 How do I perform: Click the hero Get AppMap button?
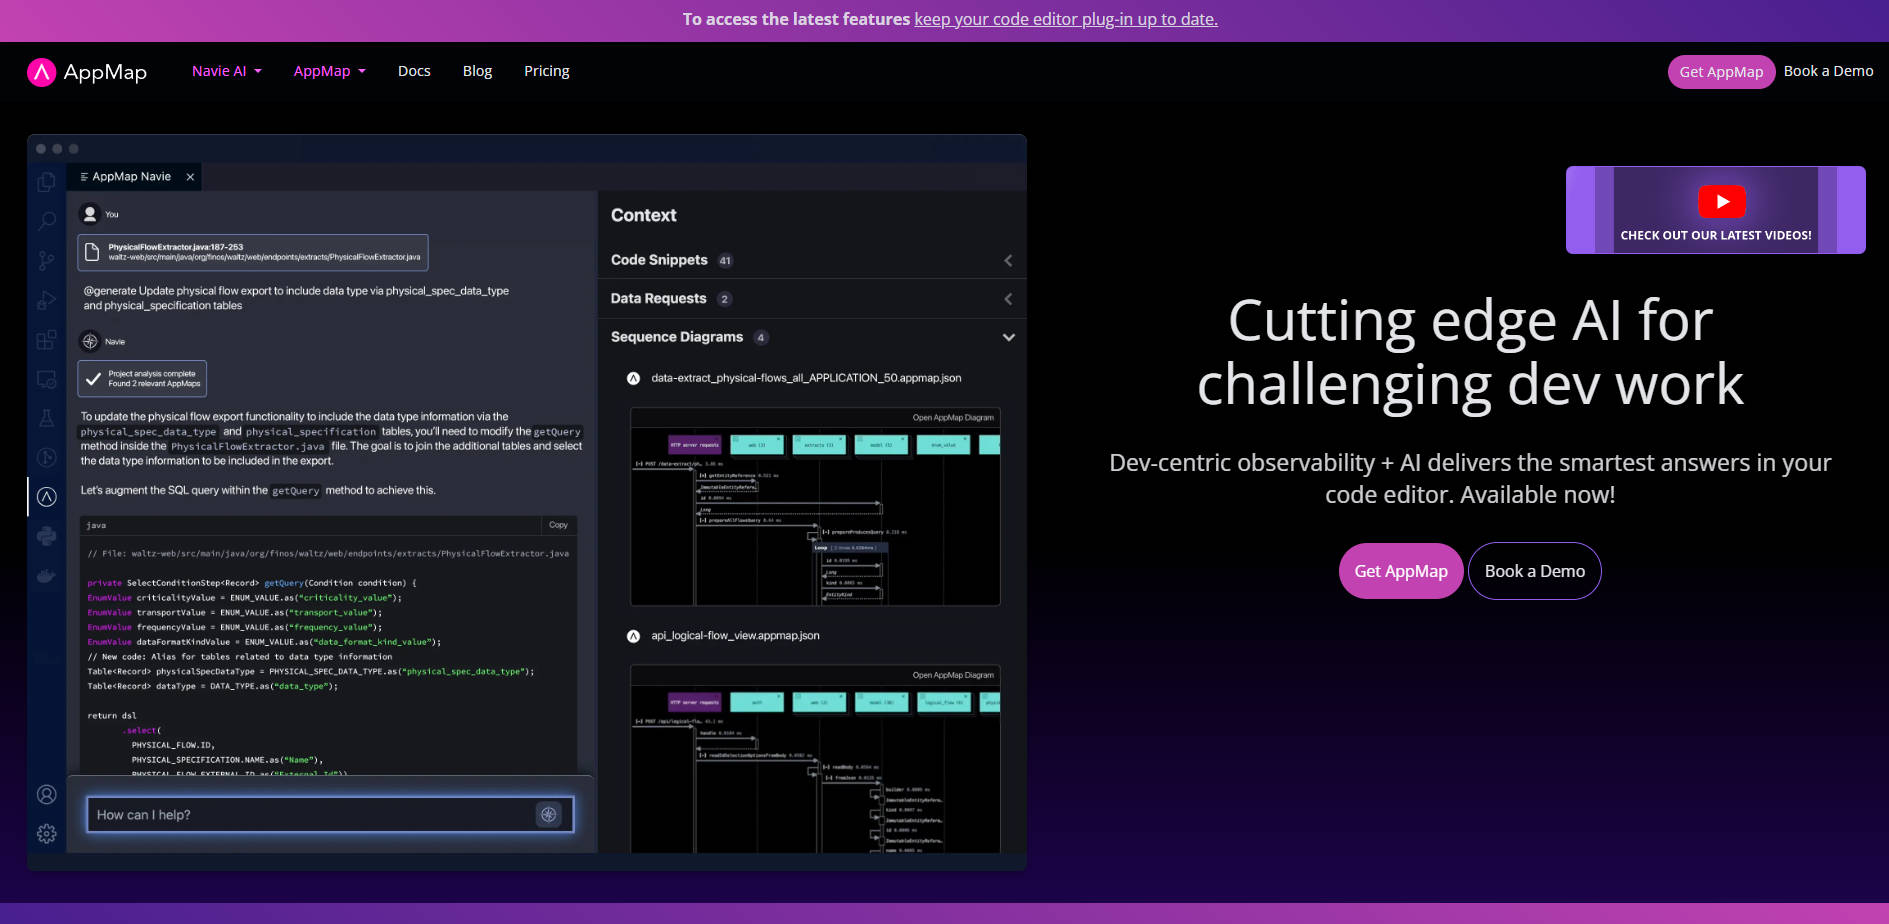tap(1400, 571)
